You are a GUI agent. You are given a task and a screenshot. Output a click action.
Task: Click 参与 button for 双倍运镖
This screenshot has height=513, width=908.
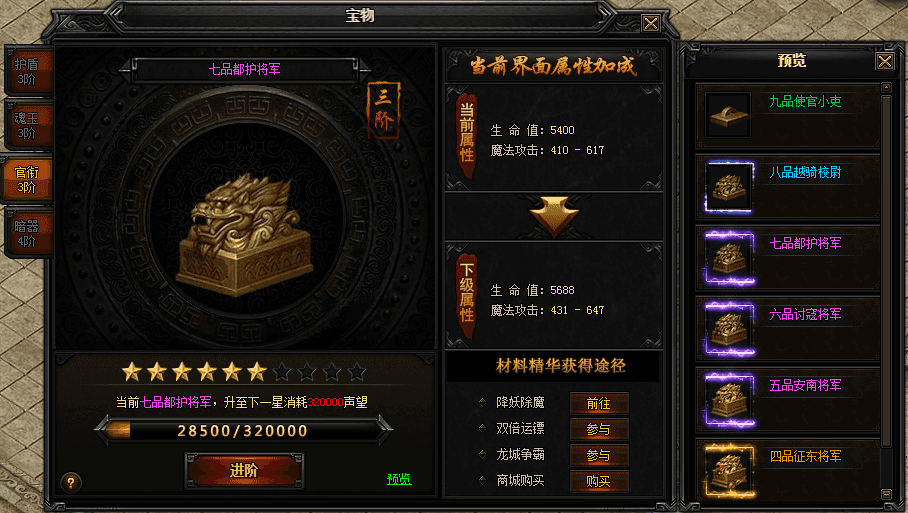coord(599,429)
